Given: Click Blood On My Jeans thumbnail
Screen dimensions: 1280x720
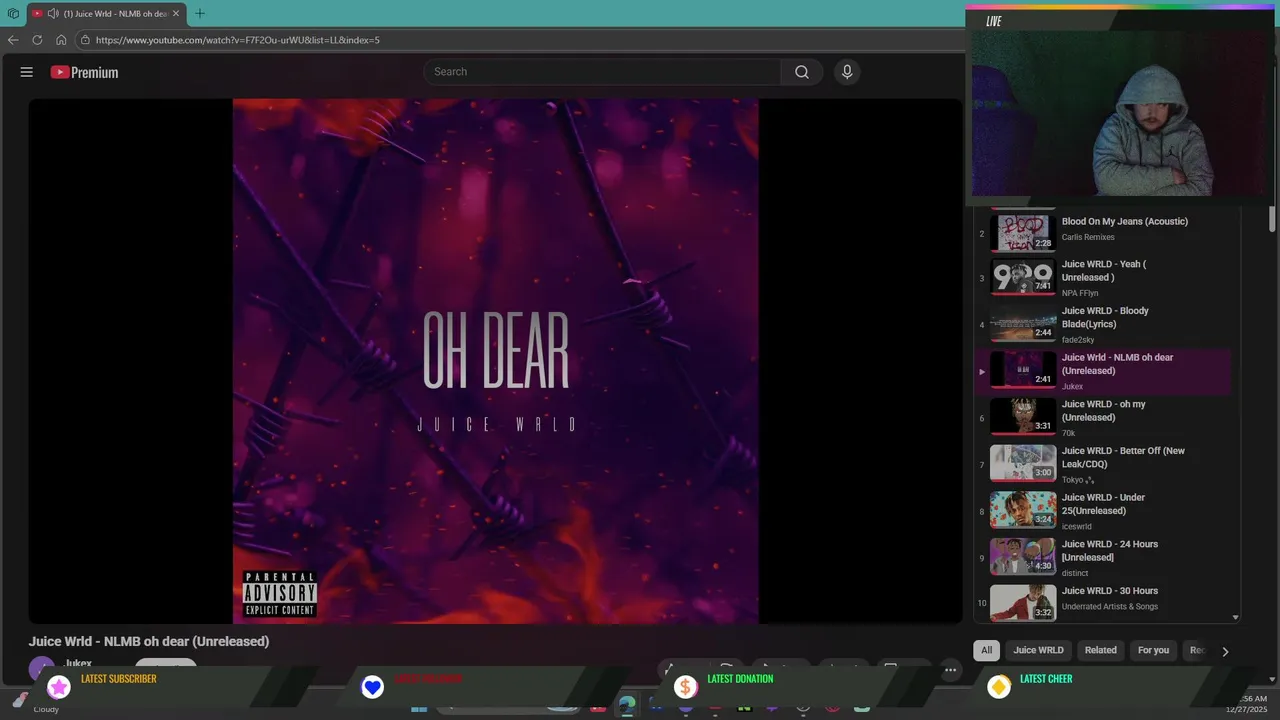Looking at the screenshot, I should pyautogui.click(x=1023, y=232).
